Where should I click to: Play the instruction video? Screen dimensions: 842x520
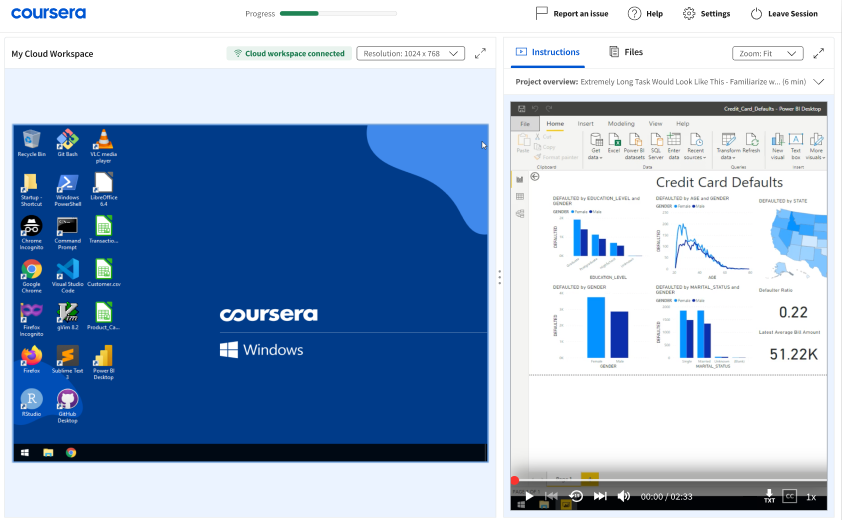point(529,496)
